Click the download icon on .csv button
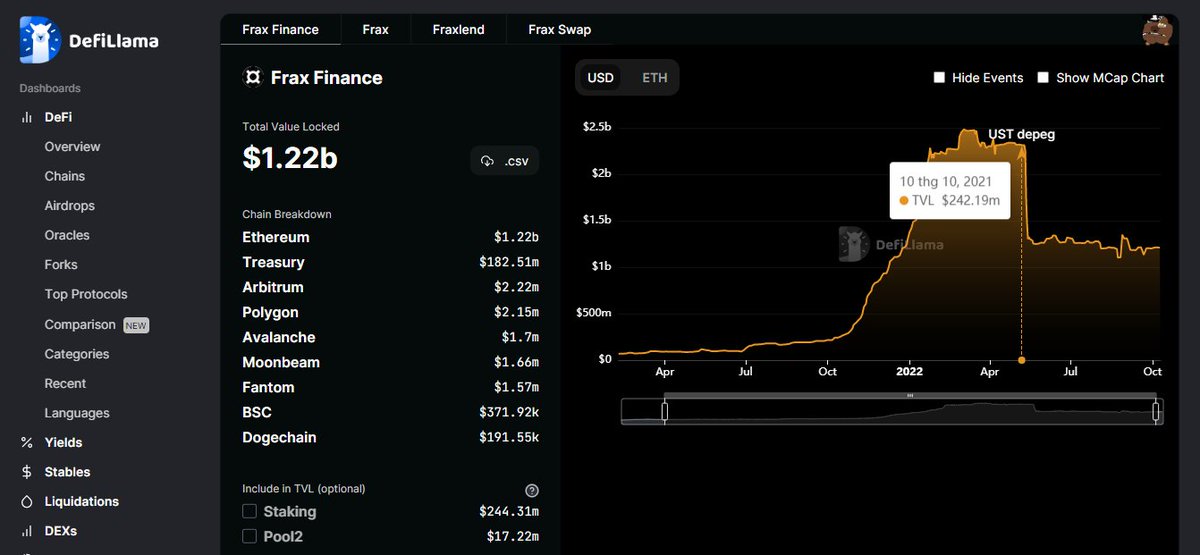Viewport: 1200px width, 555px height. point(488,161)
